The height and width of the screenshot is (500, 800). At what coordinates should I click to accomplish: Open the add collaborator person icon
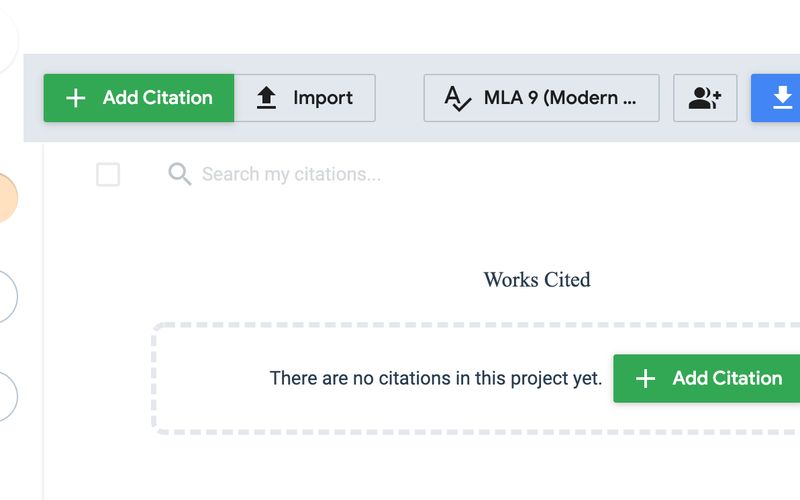pyautogui.click(x=705, y=98)
